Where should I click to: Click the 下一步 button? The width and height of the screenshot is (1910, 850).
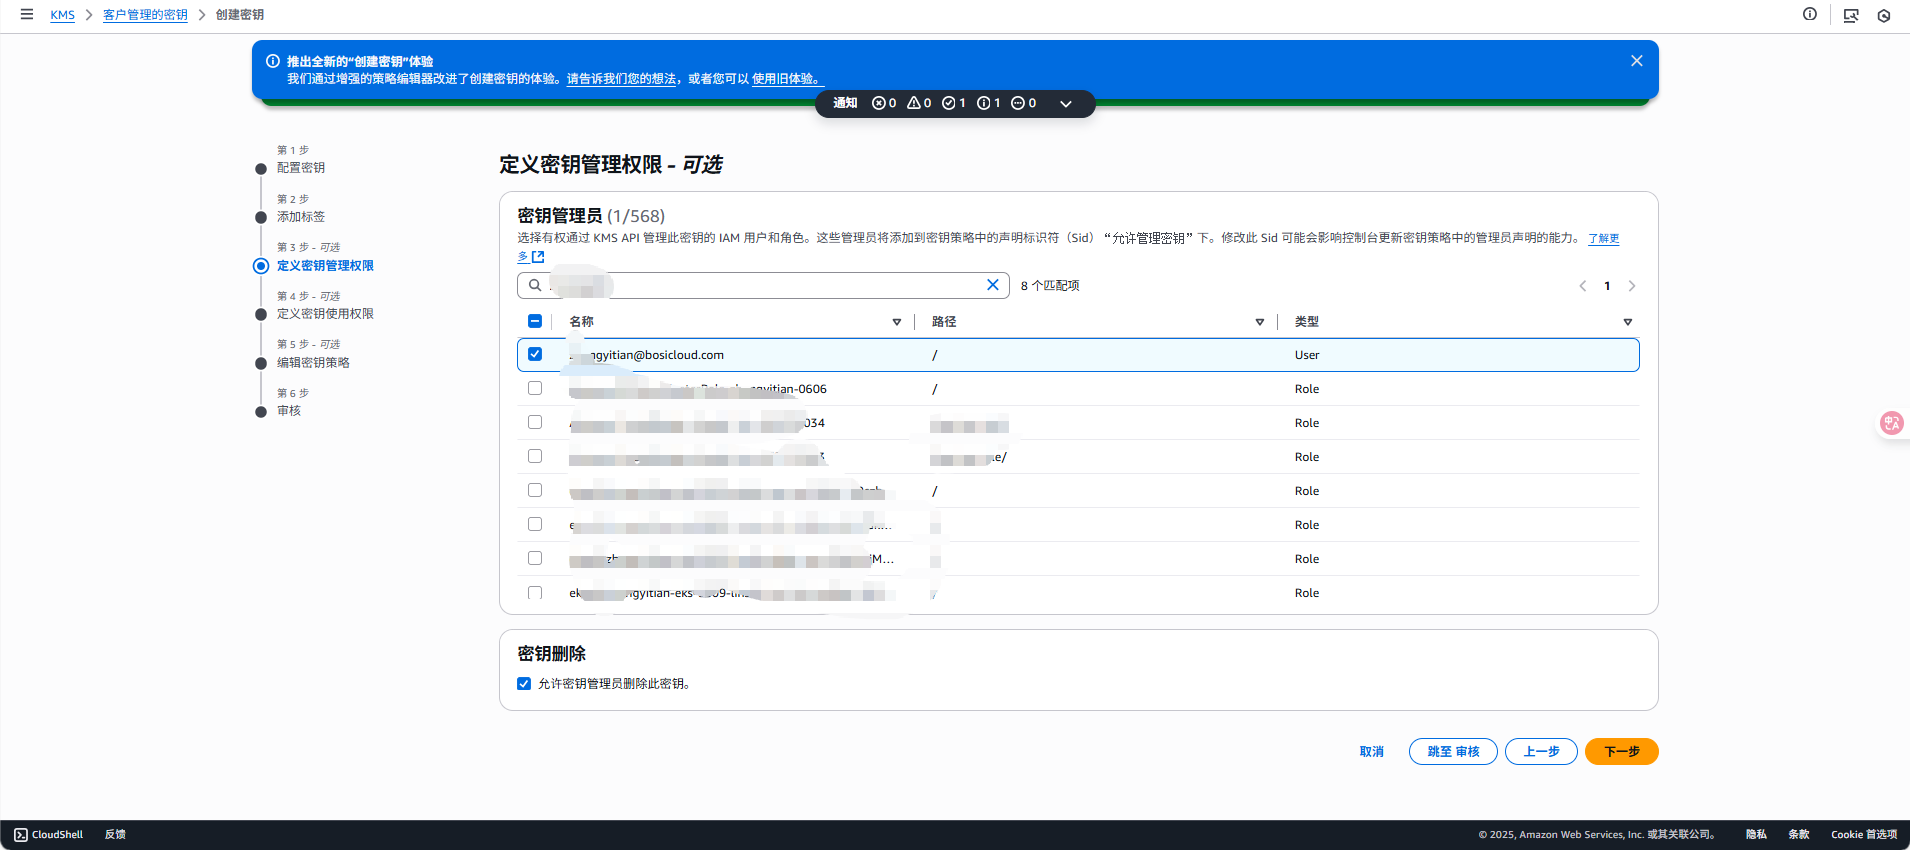1621,751
